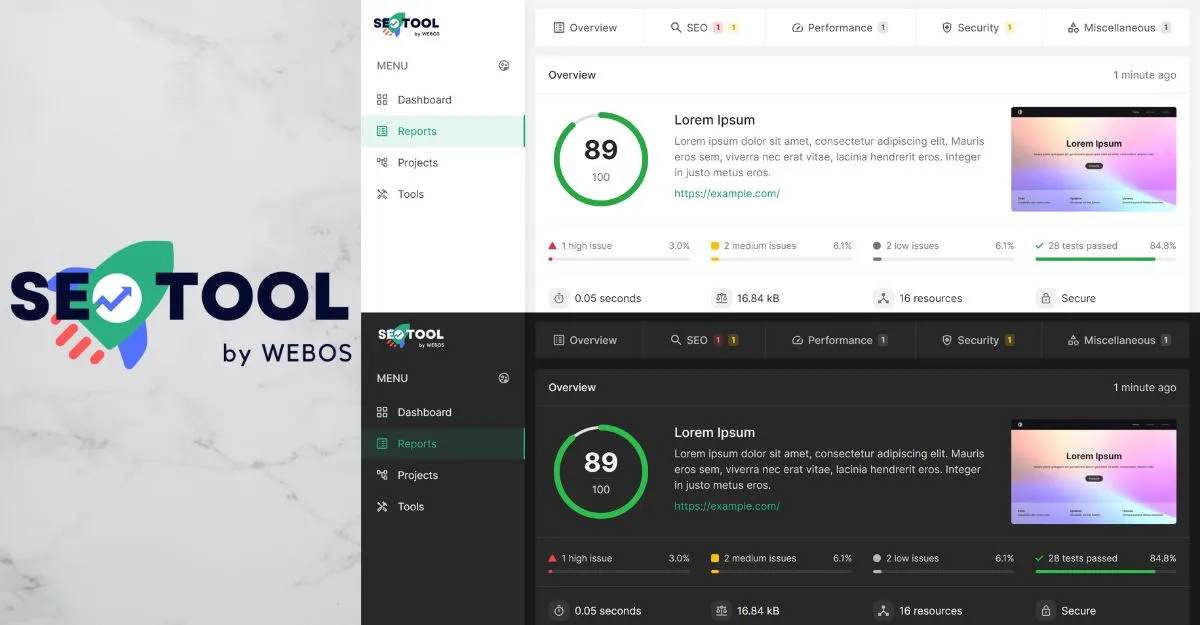Click the padlock Secure icon in light panel
Screen dimensions: 1200x625
1045,298
